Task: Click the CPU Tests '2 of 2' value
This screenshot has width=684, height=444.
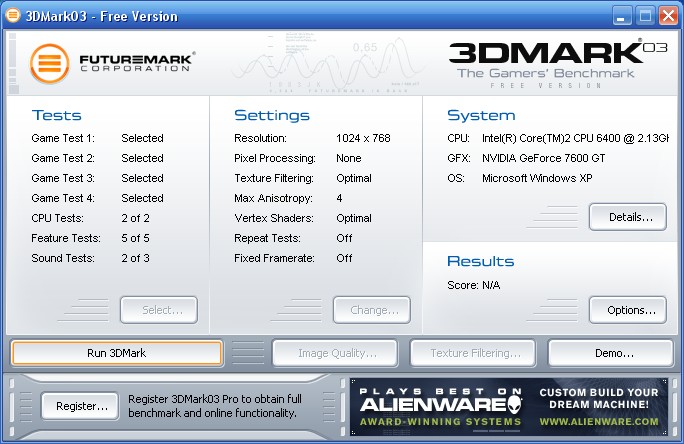Action: [135, 218]
